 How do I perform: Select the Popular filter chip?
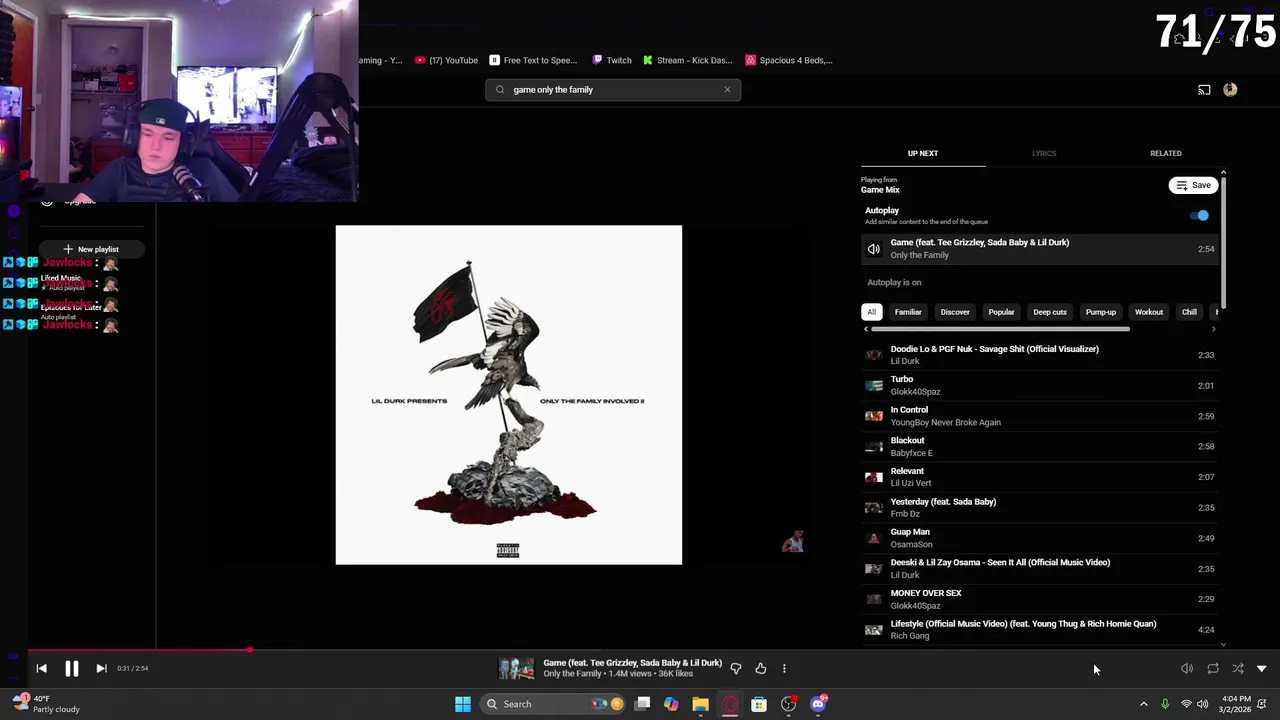pyautogui.click(x=1001, y=312)
